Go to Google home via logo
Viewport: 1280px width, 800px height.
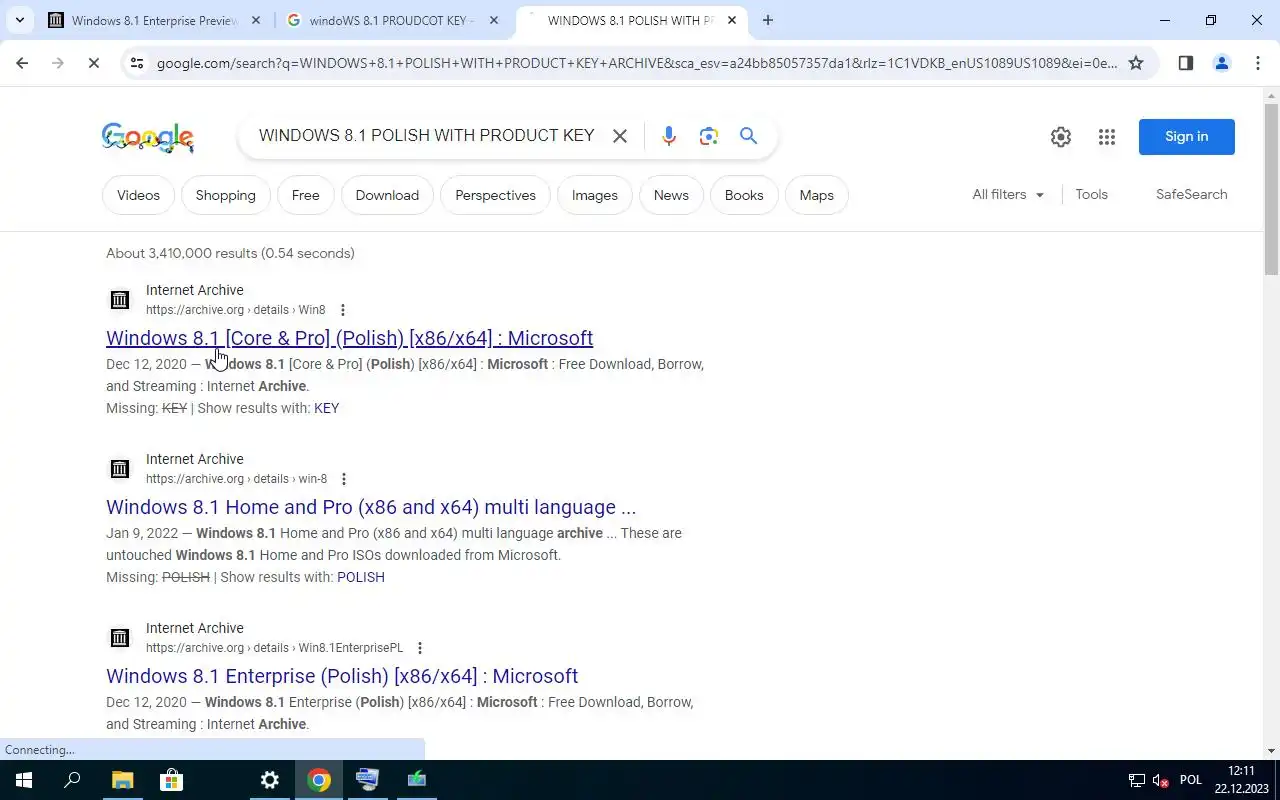(148, 138)
